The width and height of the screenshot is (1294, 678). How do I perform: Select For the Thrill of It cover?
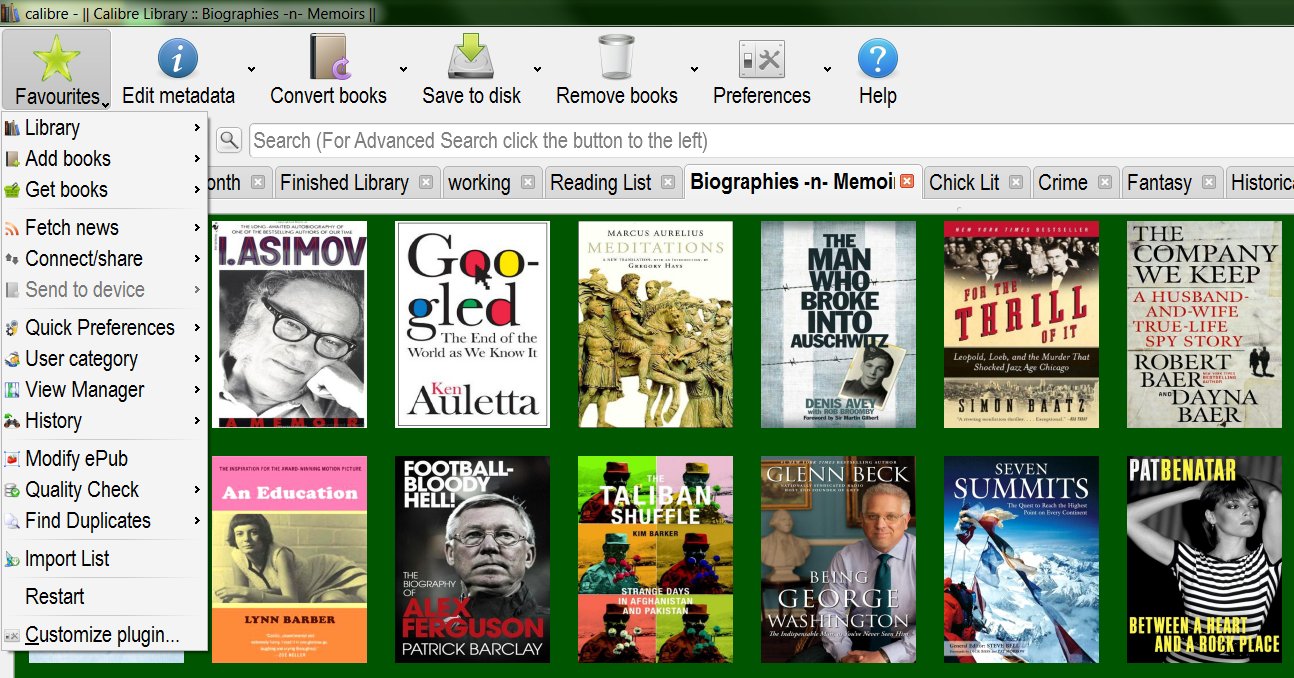click(x=1021, y=324)
